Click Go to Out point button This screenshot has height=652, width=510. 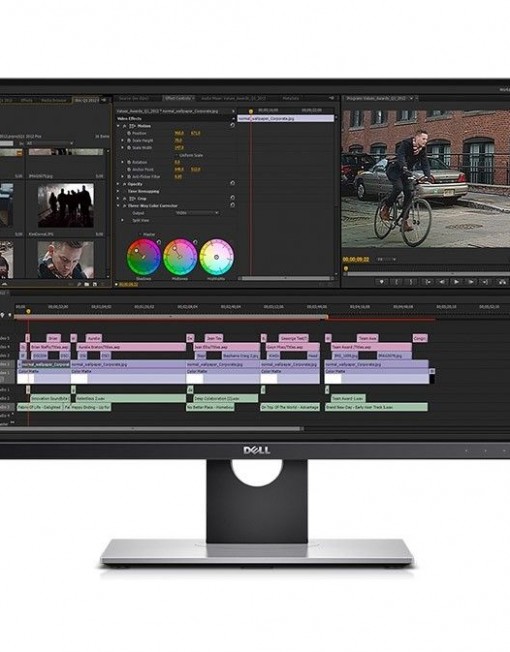(x=485, y=282)
